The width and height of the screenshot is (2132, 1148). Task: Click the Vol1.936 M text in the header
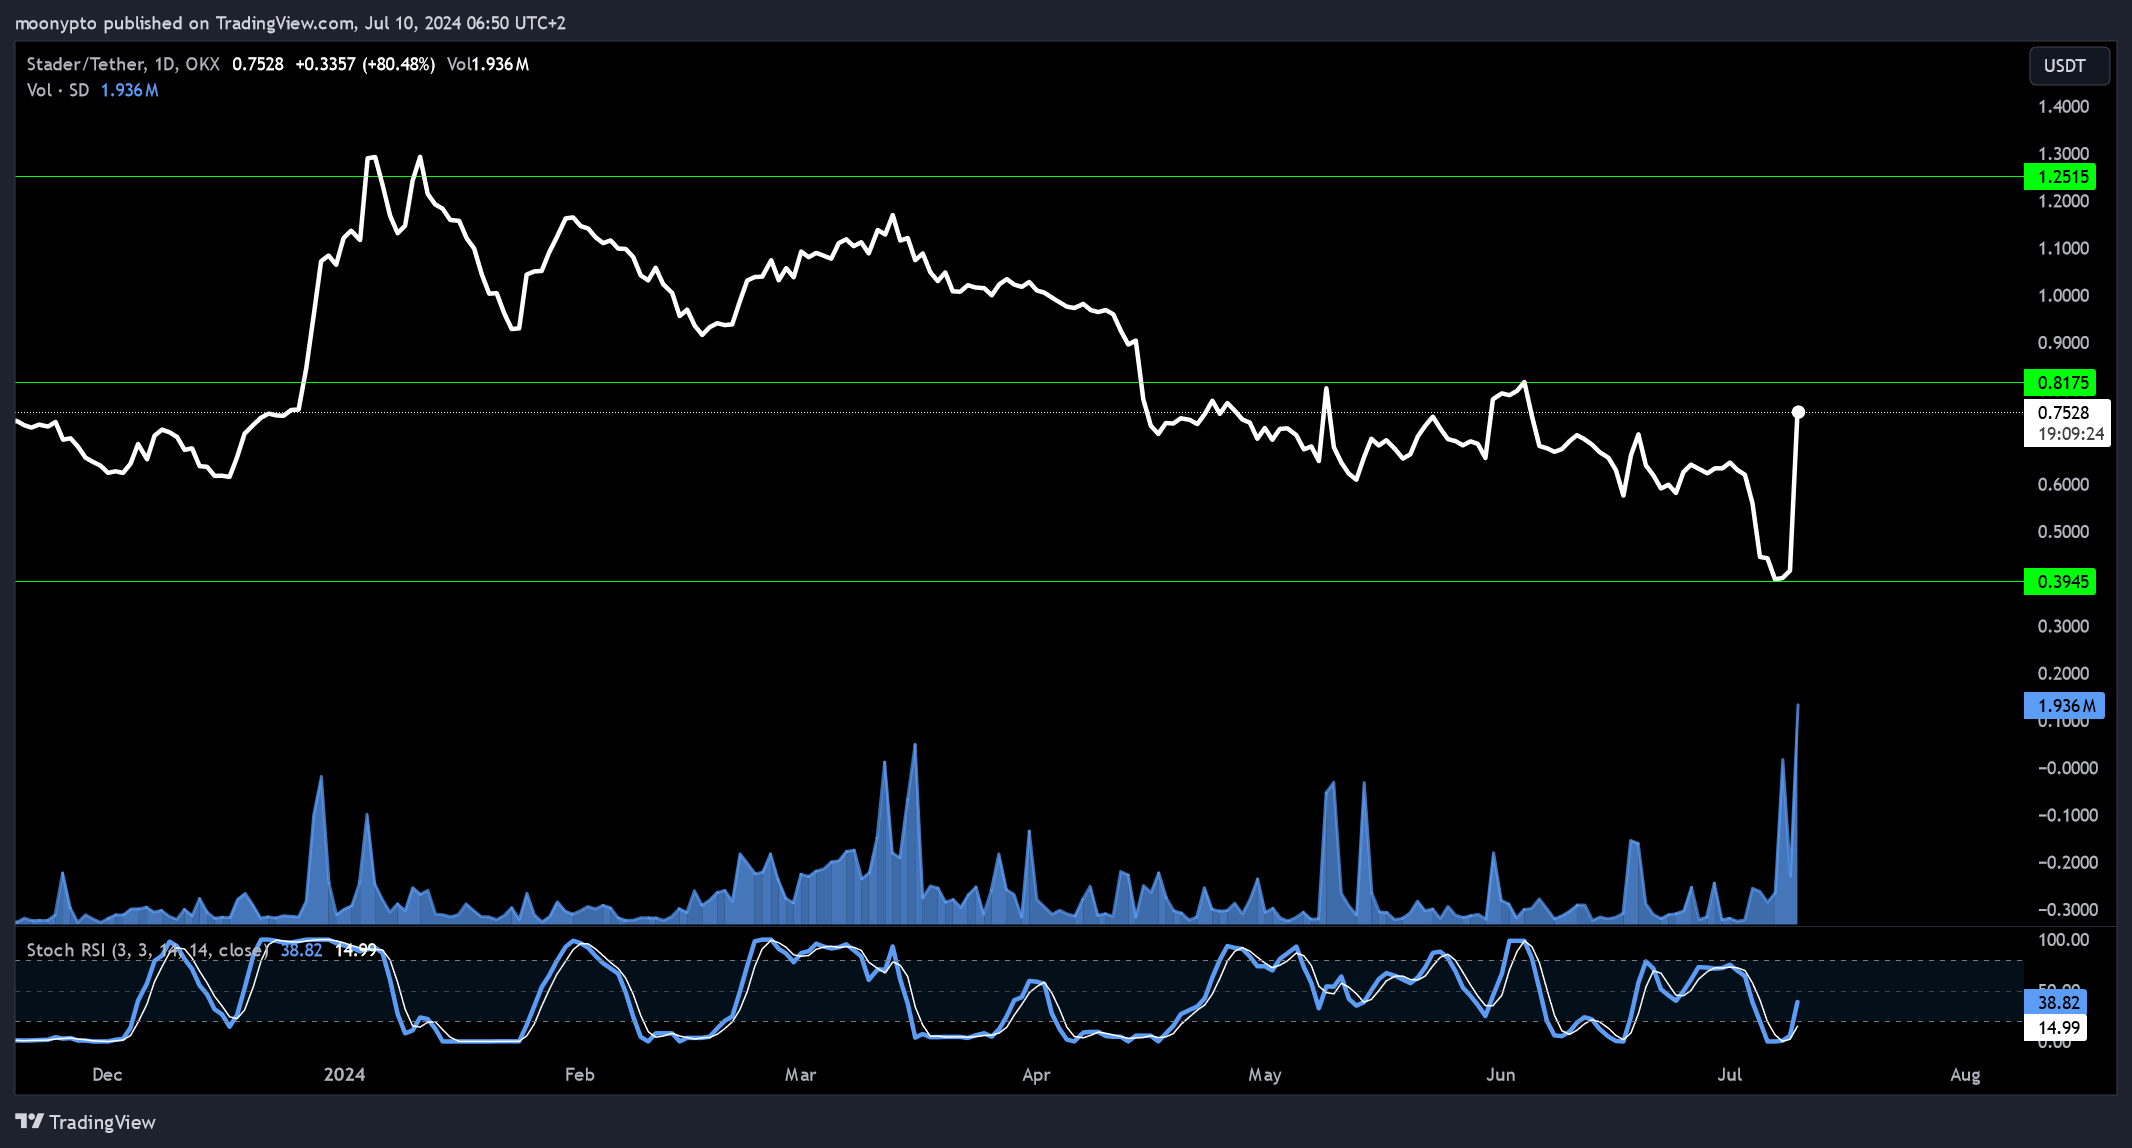[488, 64]
